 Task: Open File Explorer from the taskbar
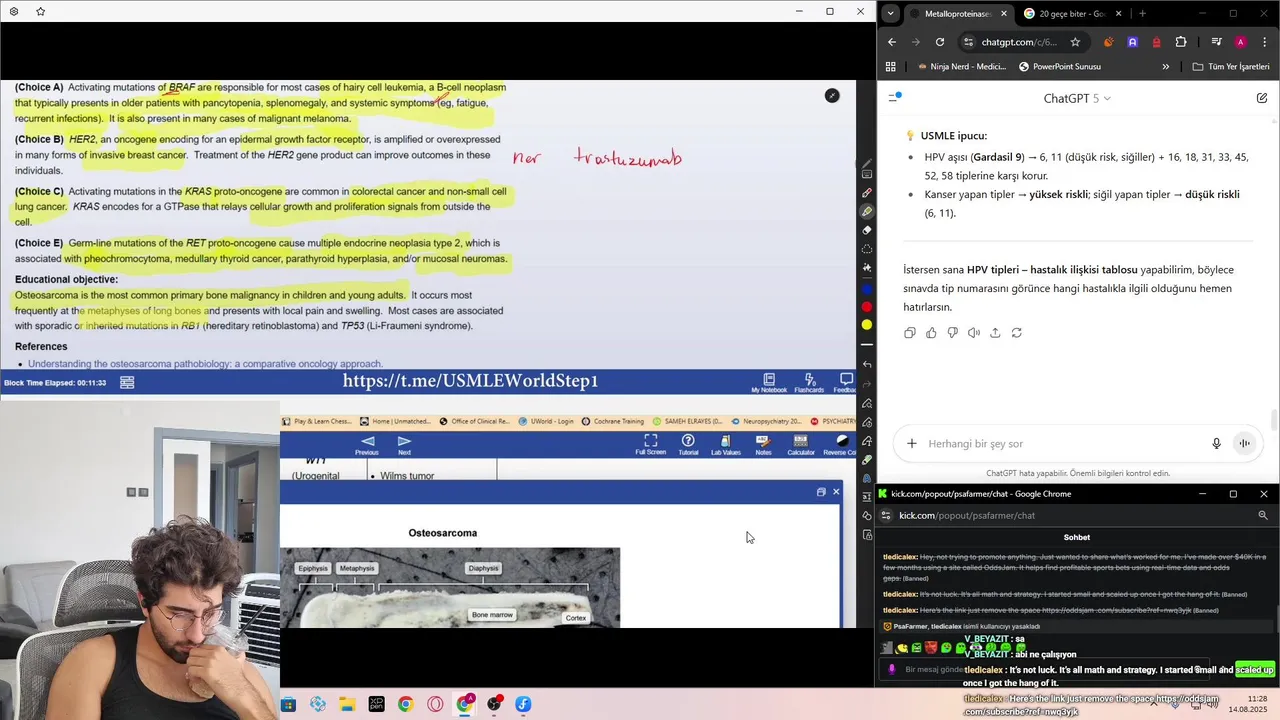click(x=346, y=704)
